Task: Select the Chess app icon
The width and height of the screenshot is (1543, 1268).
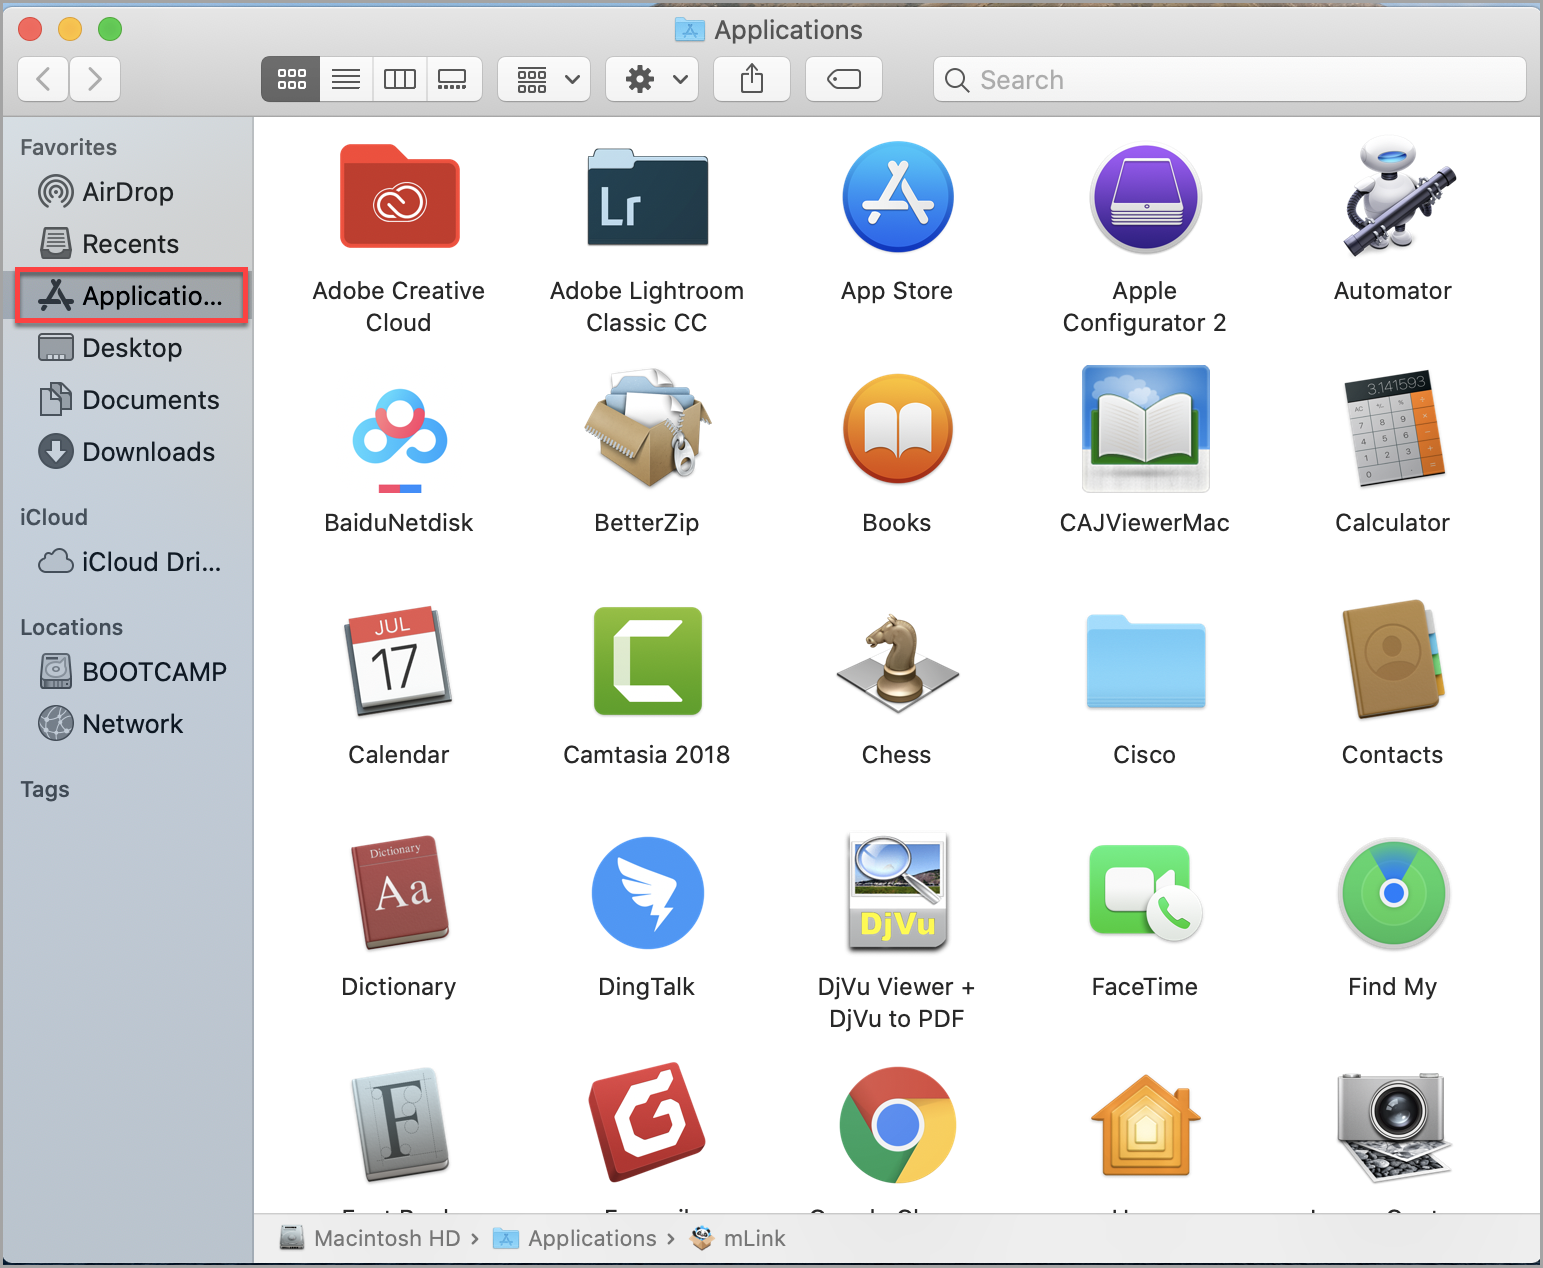Action: pyautogui.click(x=897, y=662)
